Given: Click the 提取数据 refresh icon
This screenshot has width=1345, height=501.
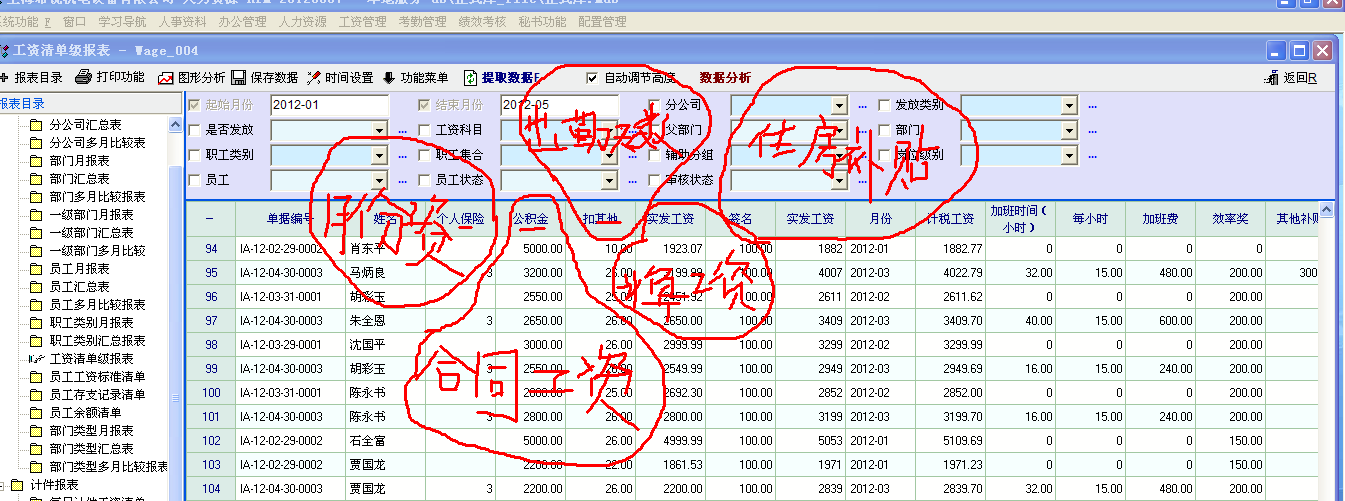Looking at the screenshot, I should click(x=470, y=78).
